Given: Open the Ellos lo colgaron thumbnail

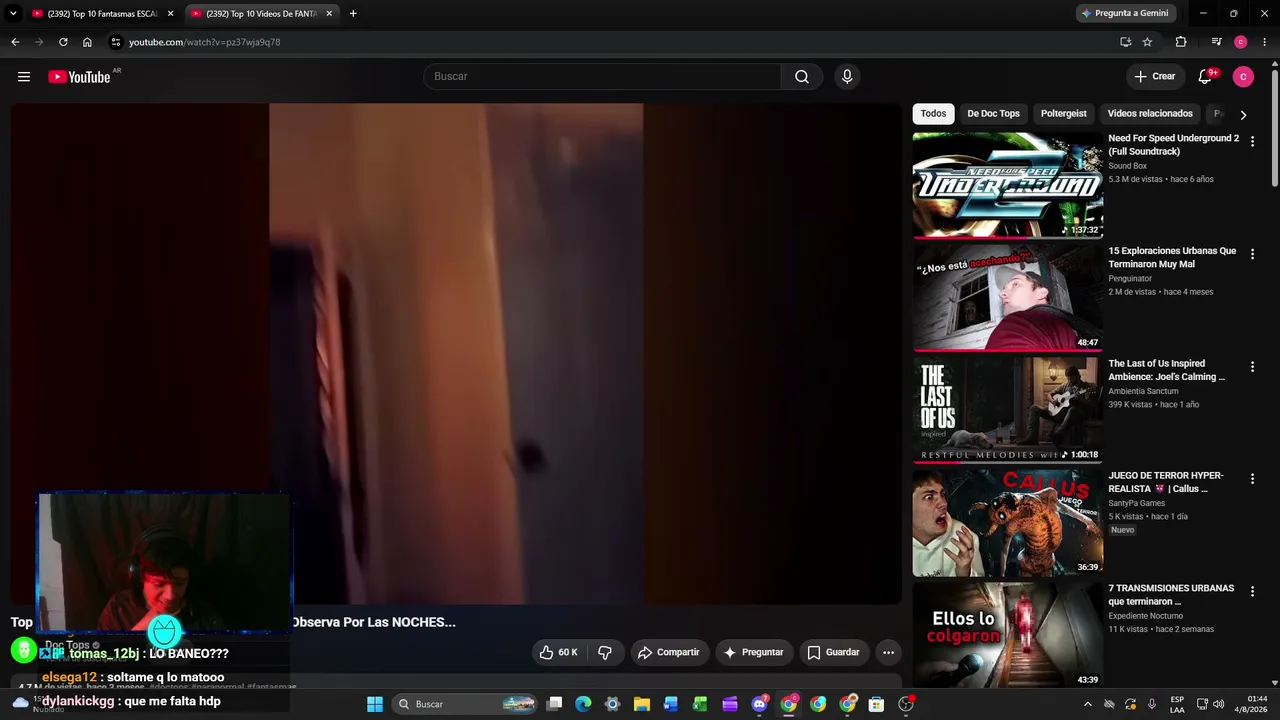Looking at the screenshot, I should (x=1007, y=635).
